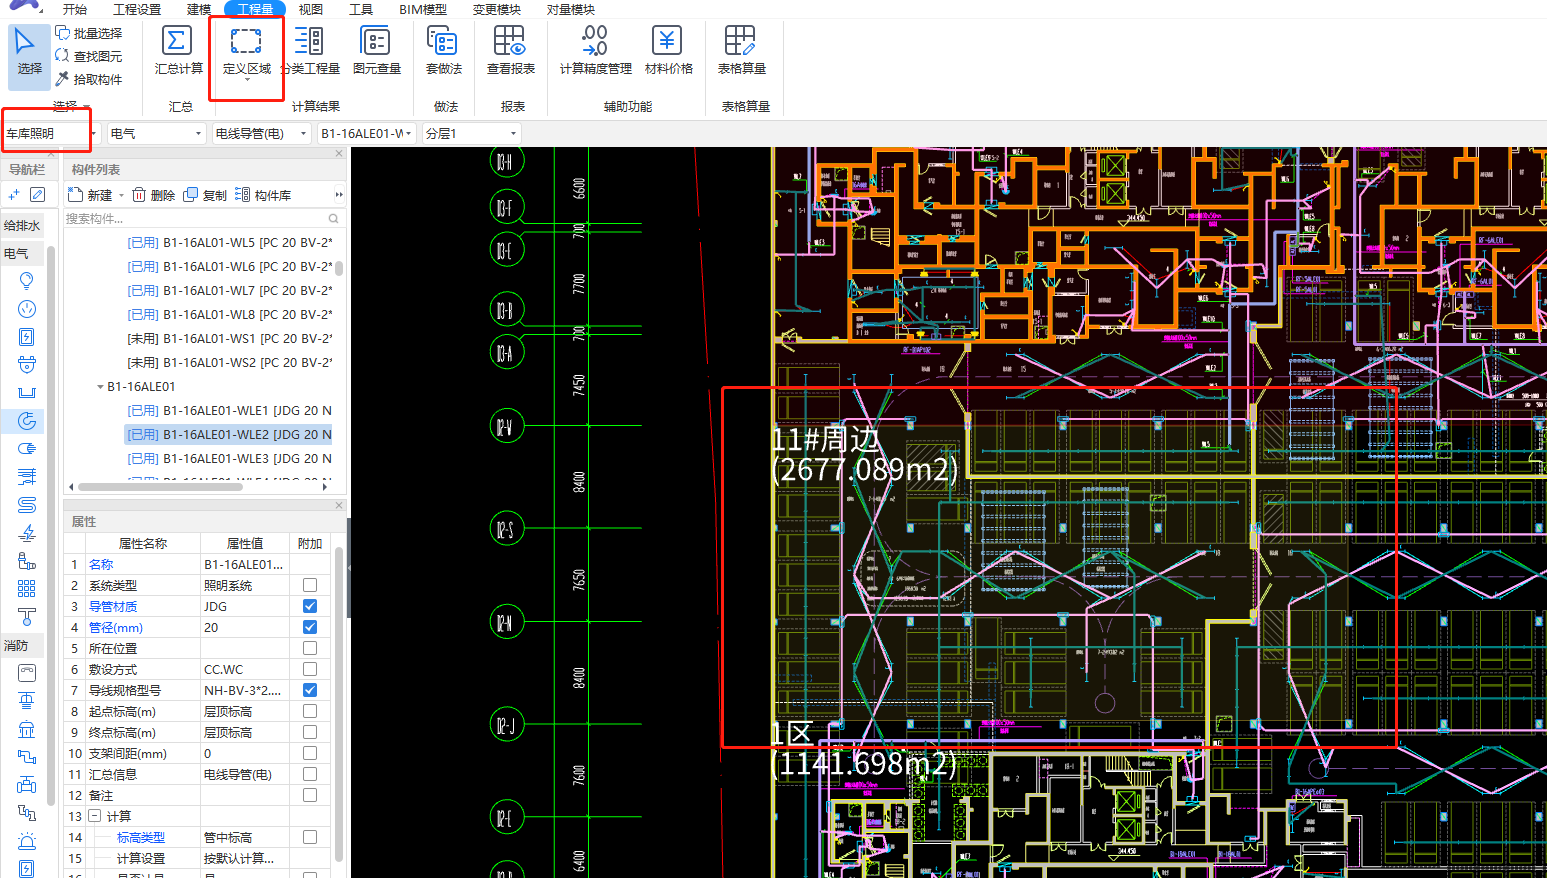Click the navigation bar sparkle add icon

point(14,195)
